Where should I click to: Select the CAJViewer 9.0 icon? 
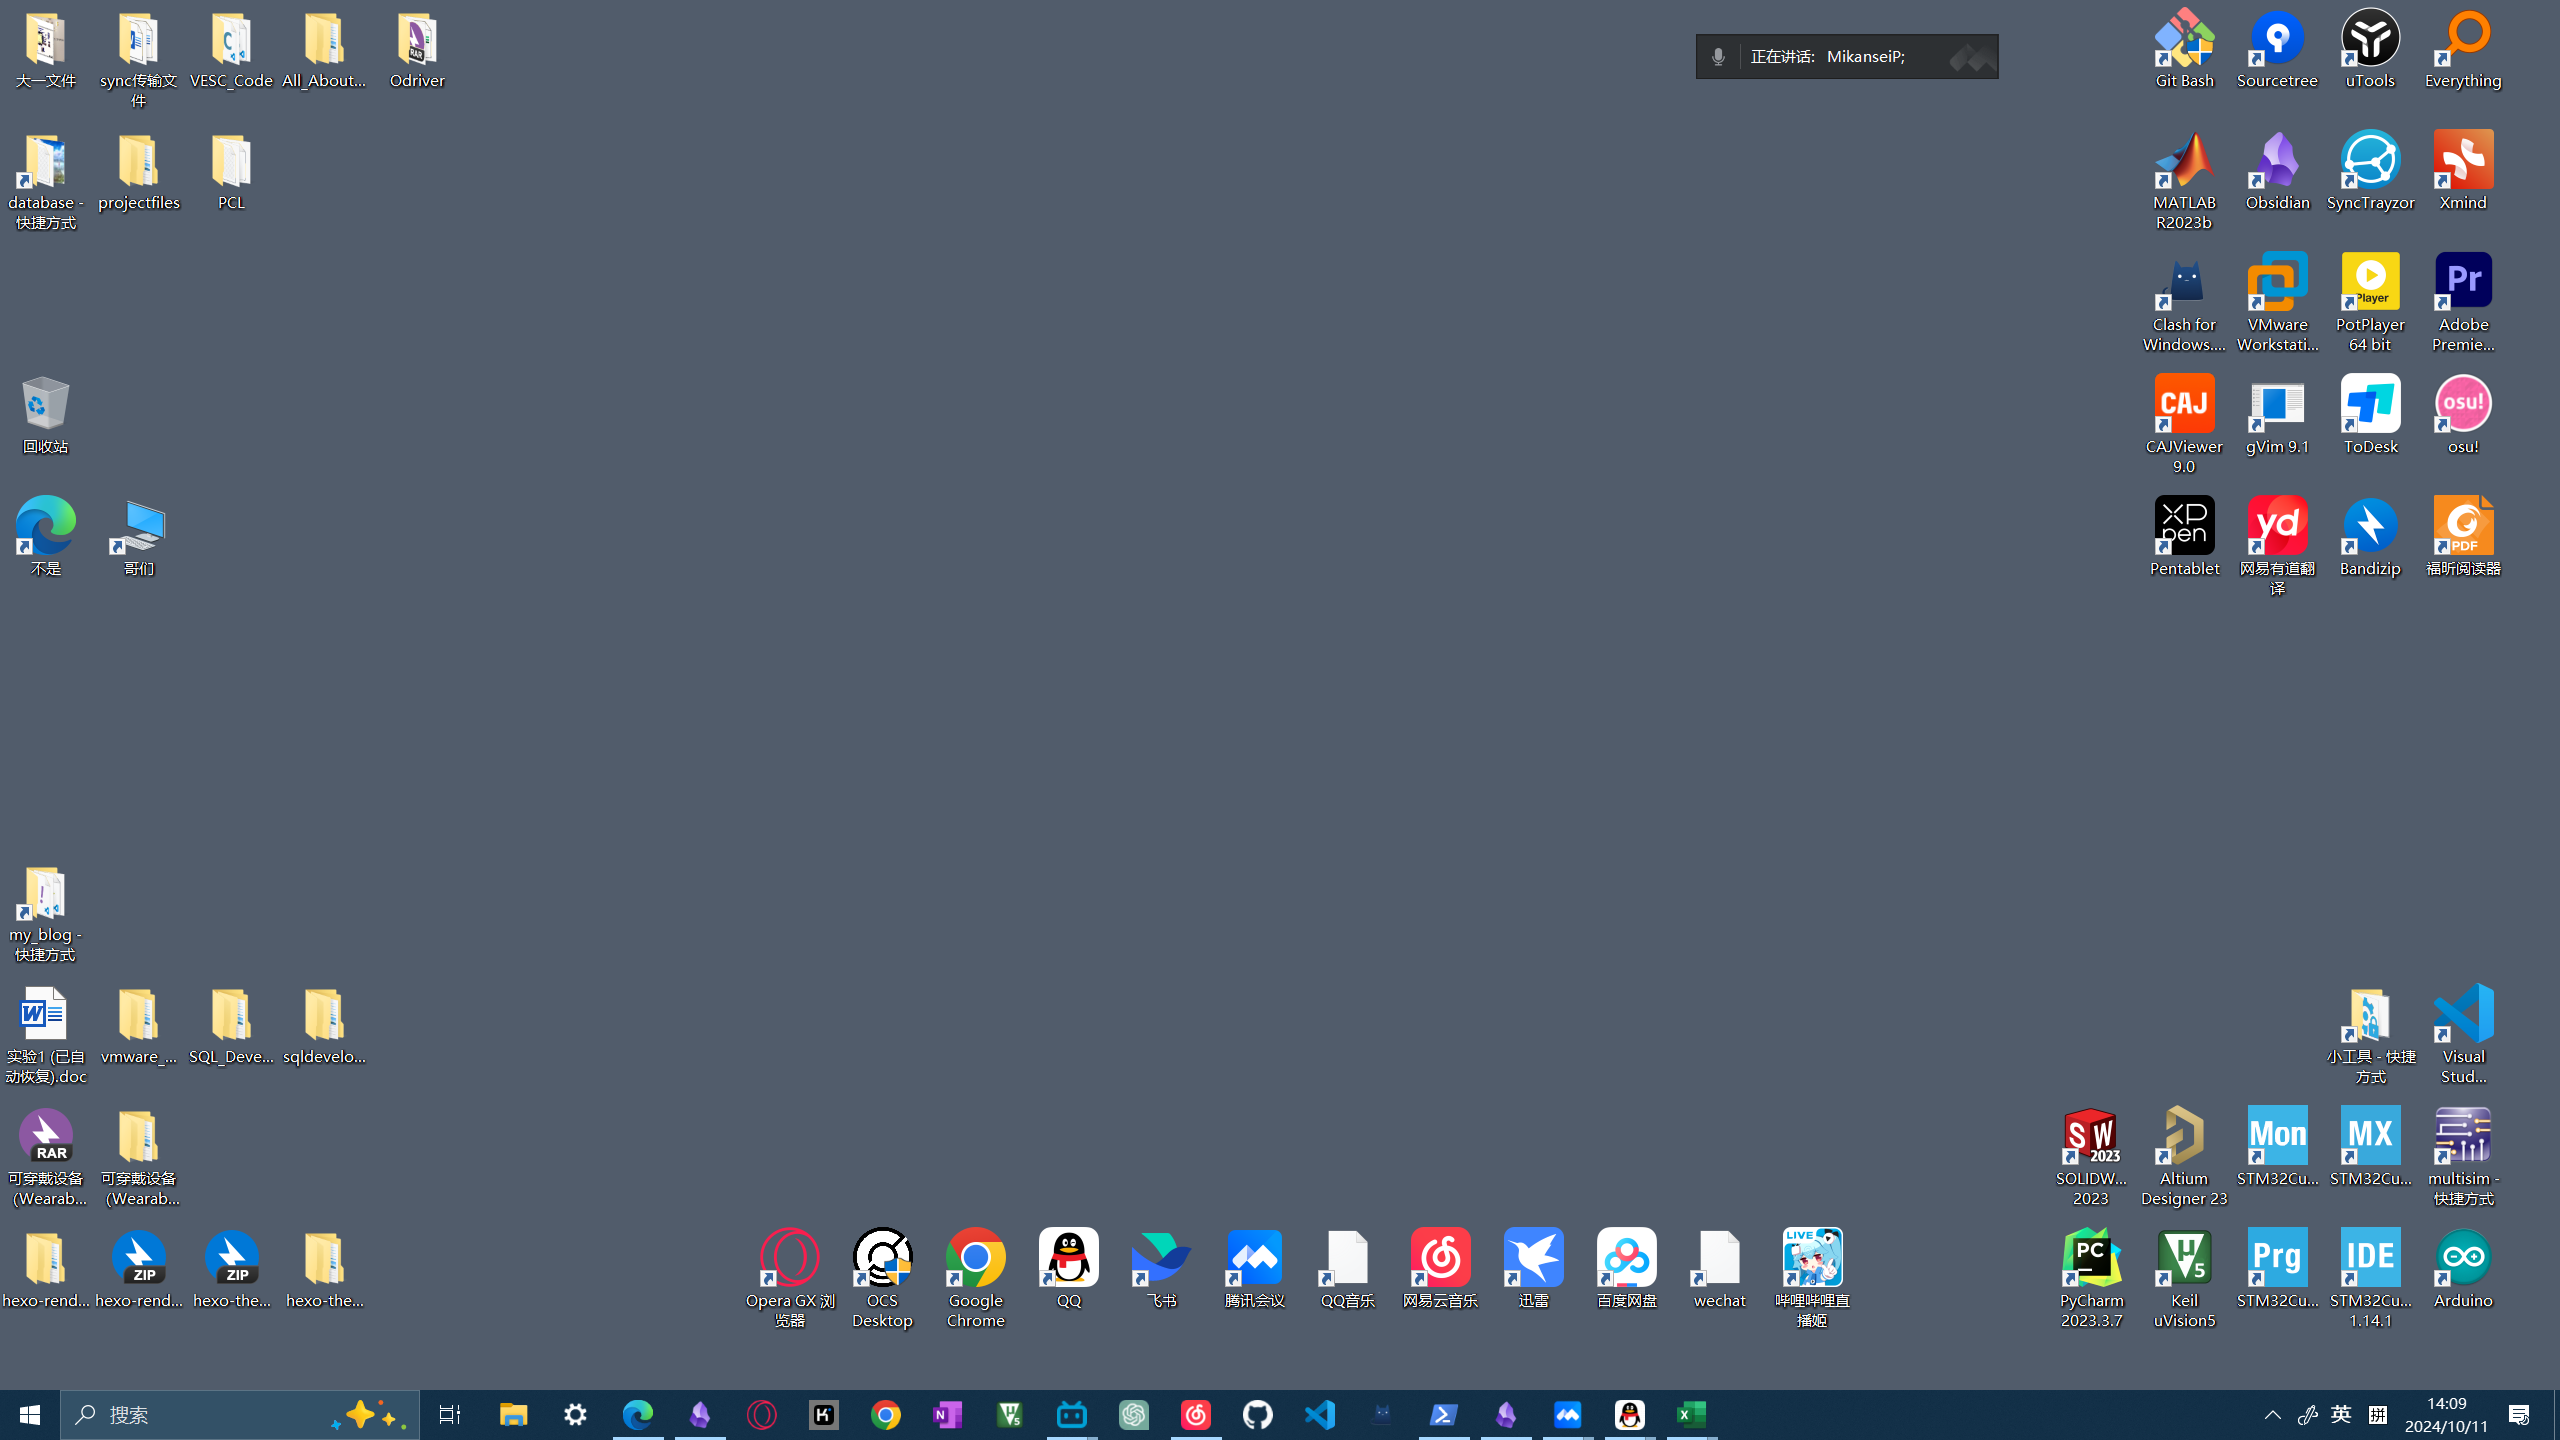tap(2184, 425)
